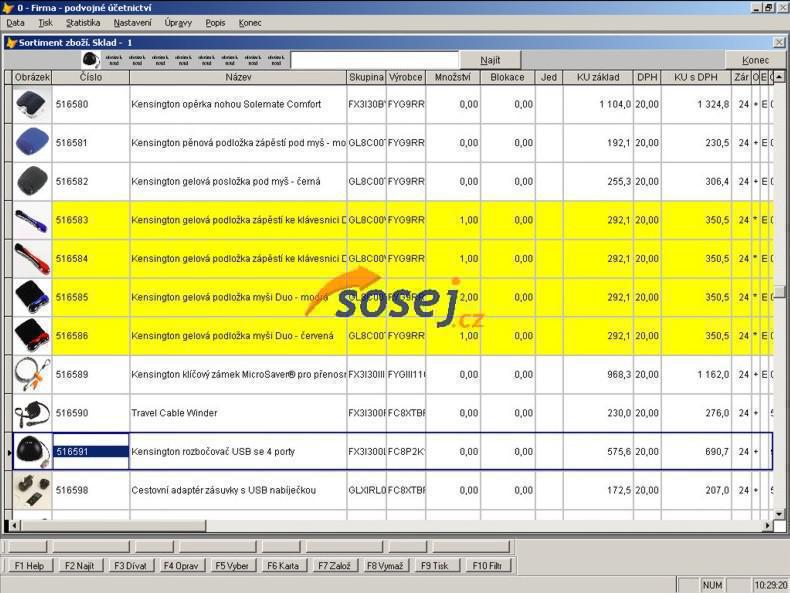Click the Najít search button

point(490,60)
